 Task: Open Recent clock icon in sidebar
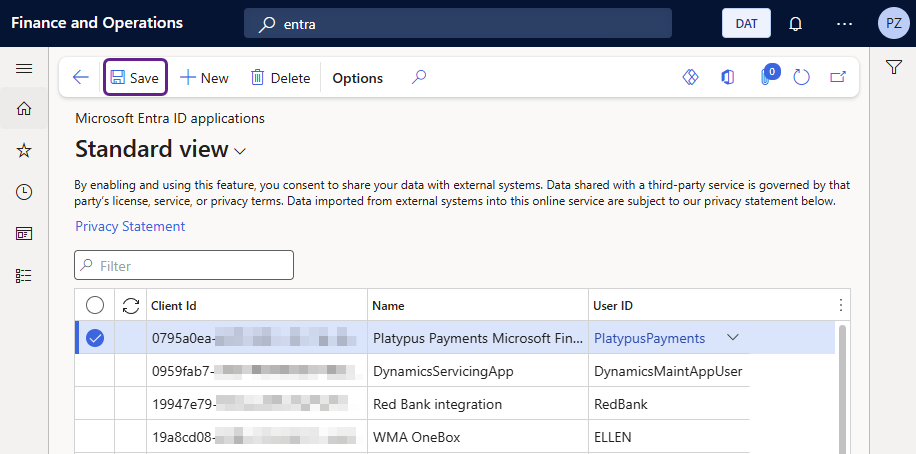point(24,192)
